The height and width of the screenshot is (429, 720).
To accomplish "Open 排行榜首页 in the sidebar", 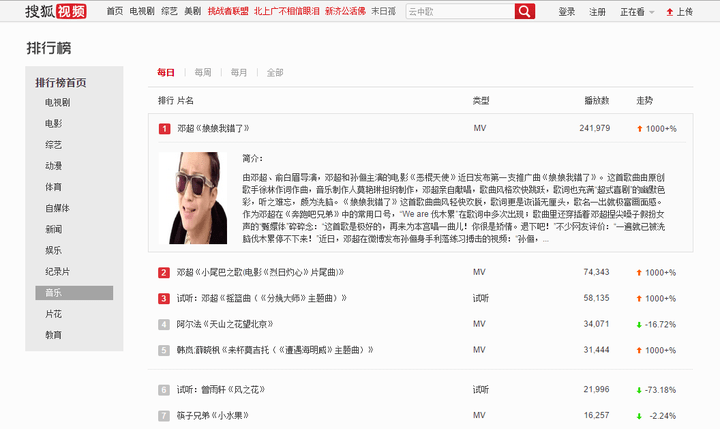I will click(x=61, y=83).
